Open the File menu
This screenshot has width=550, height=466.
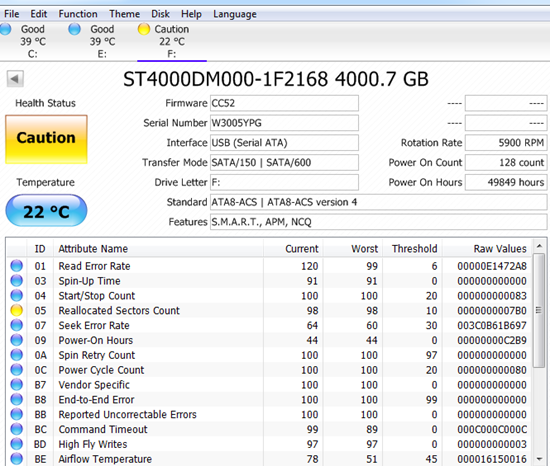pos(12,14)
